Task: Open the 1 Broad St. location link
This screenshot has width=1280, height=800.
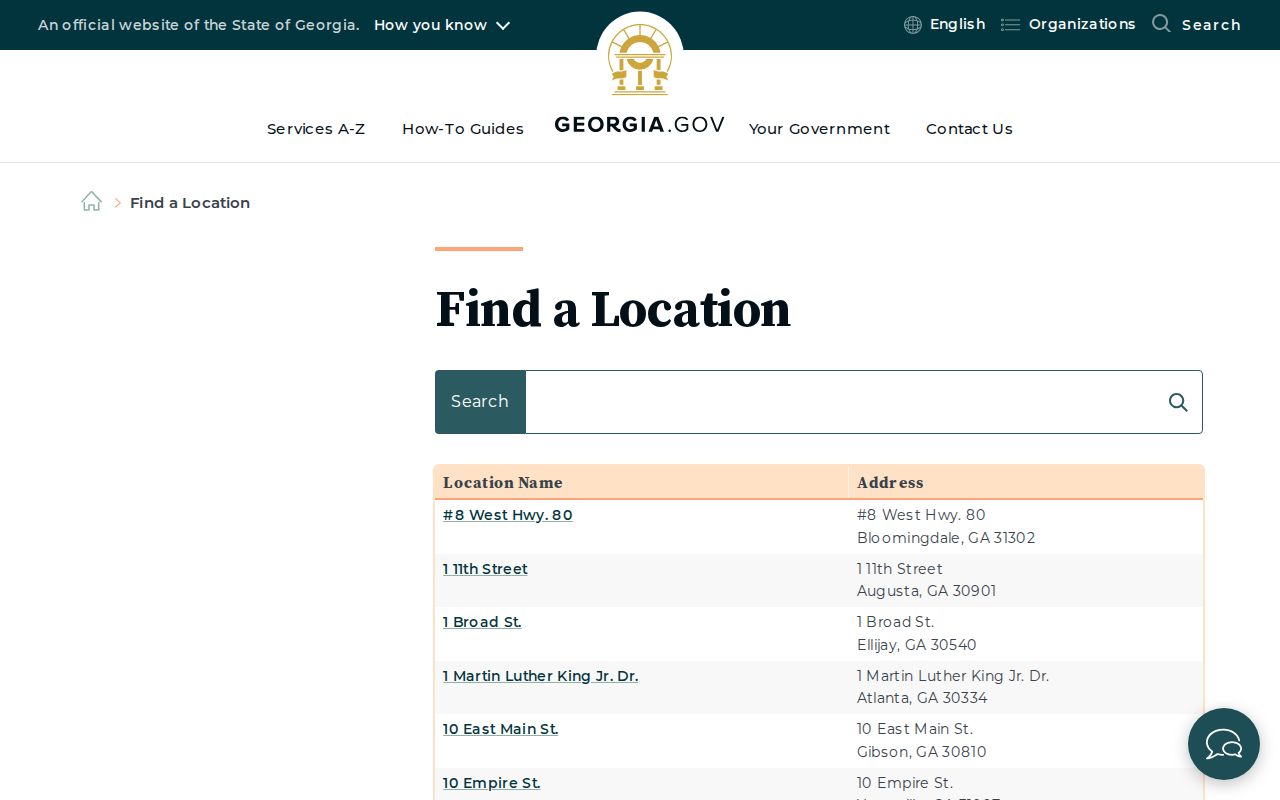Action: (482, 622)
